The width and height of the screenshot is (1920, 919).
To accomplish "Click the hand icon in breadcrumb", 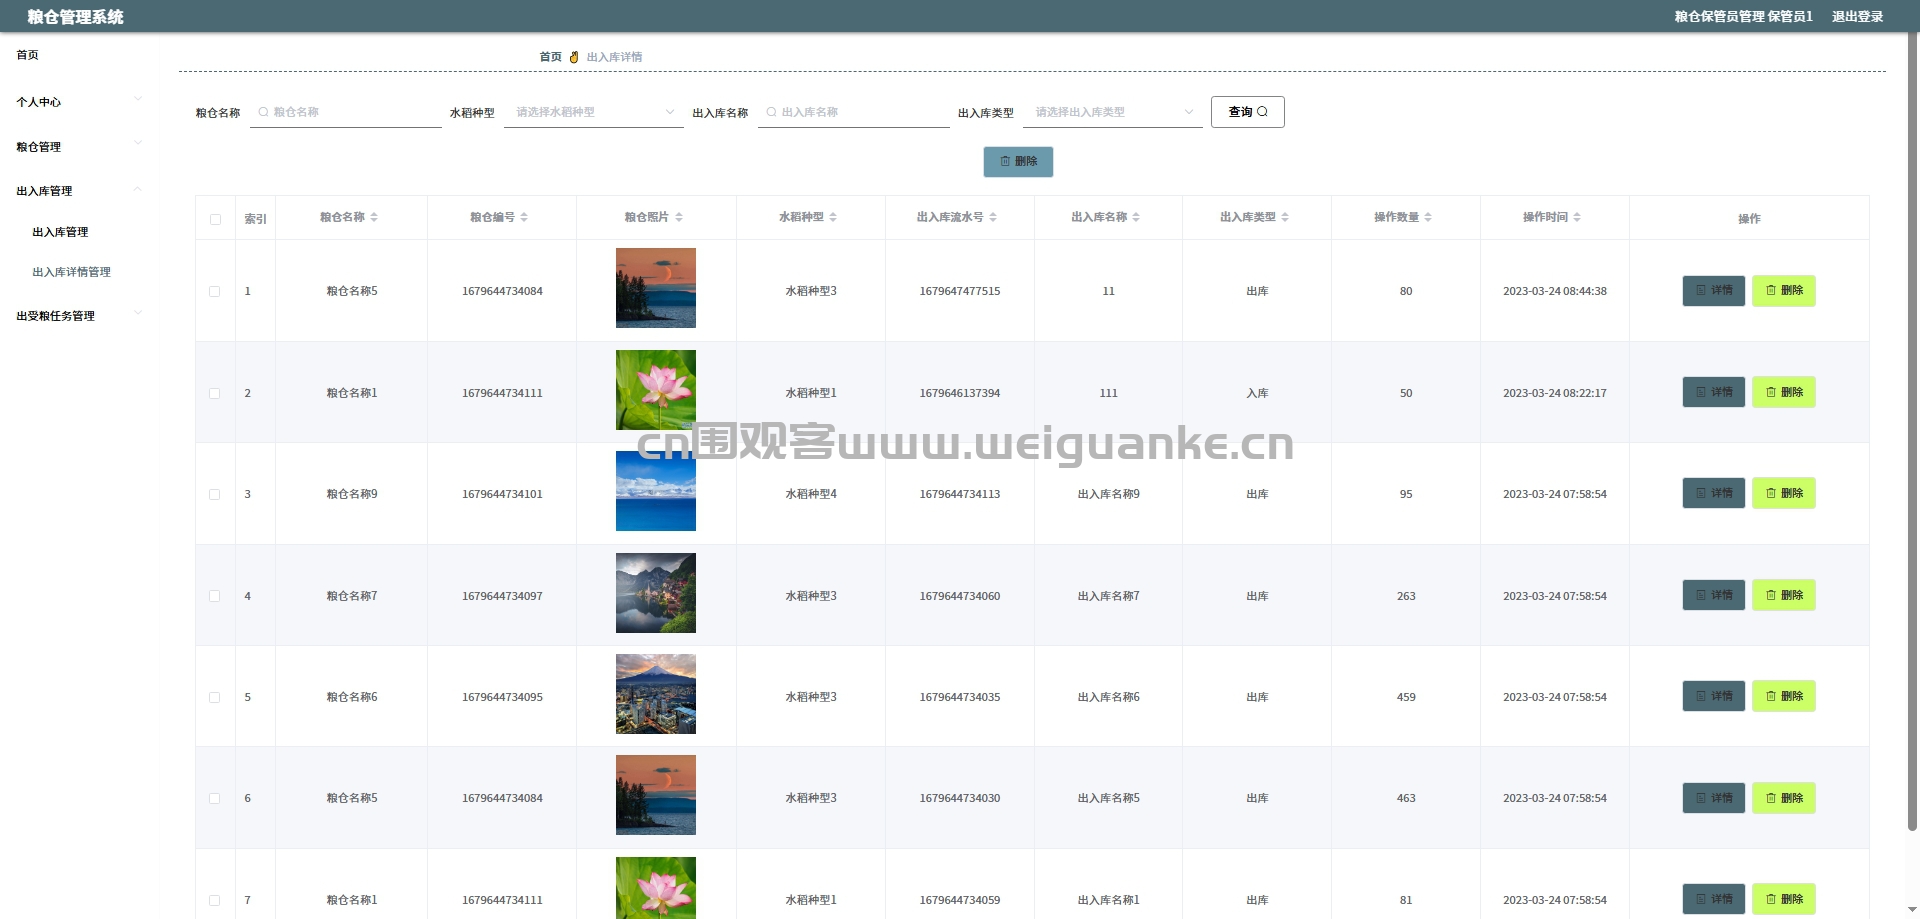I will click(x=574, y=57).
